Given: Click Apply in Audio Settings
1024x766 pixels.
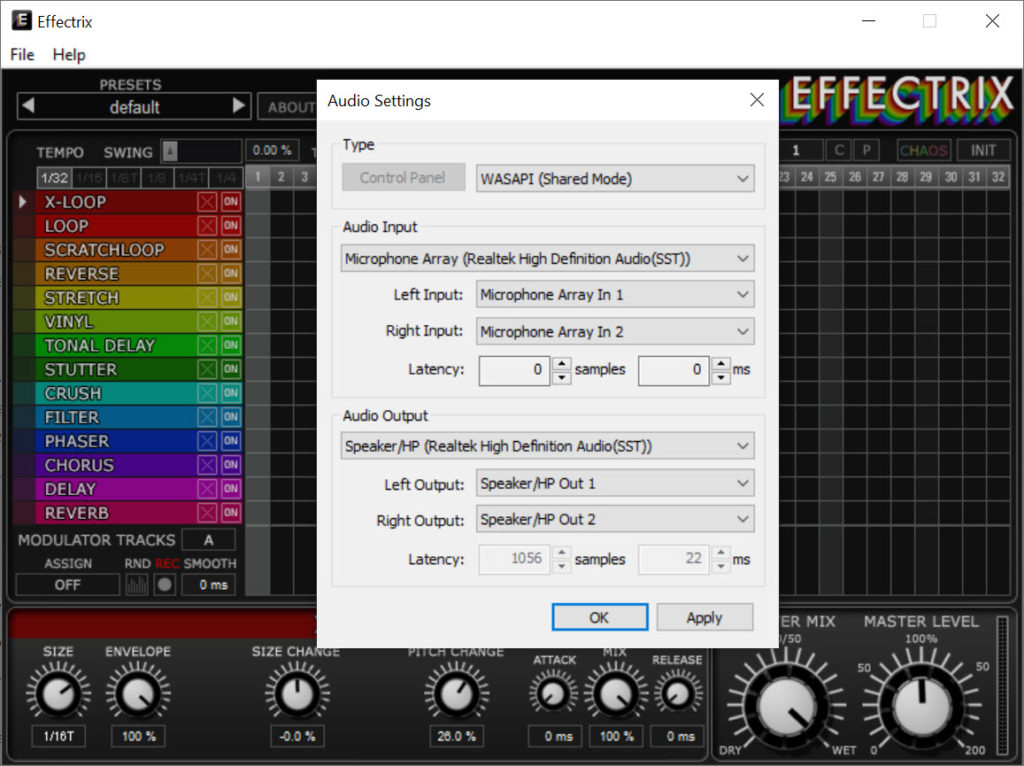Looking at the screenshot, I should pos(705,617).
